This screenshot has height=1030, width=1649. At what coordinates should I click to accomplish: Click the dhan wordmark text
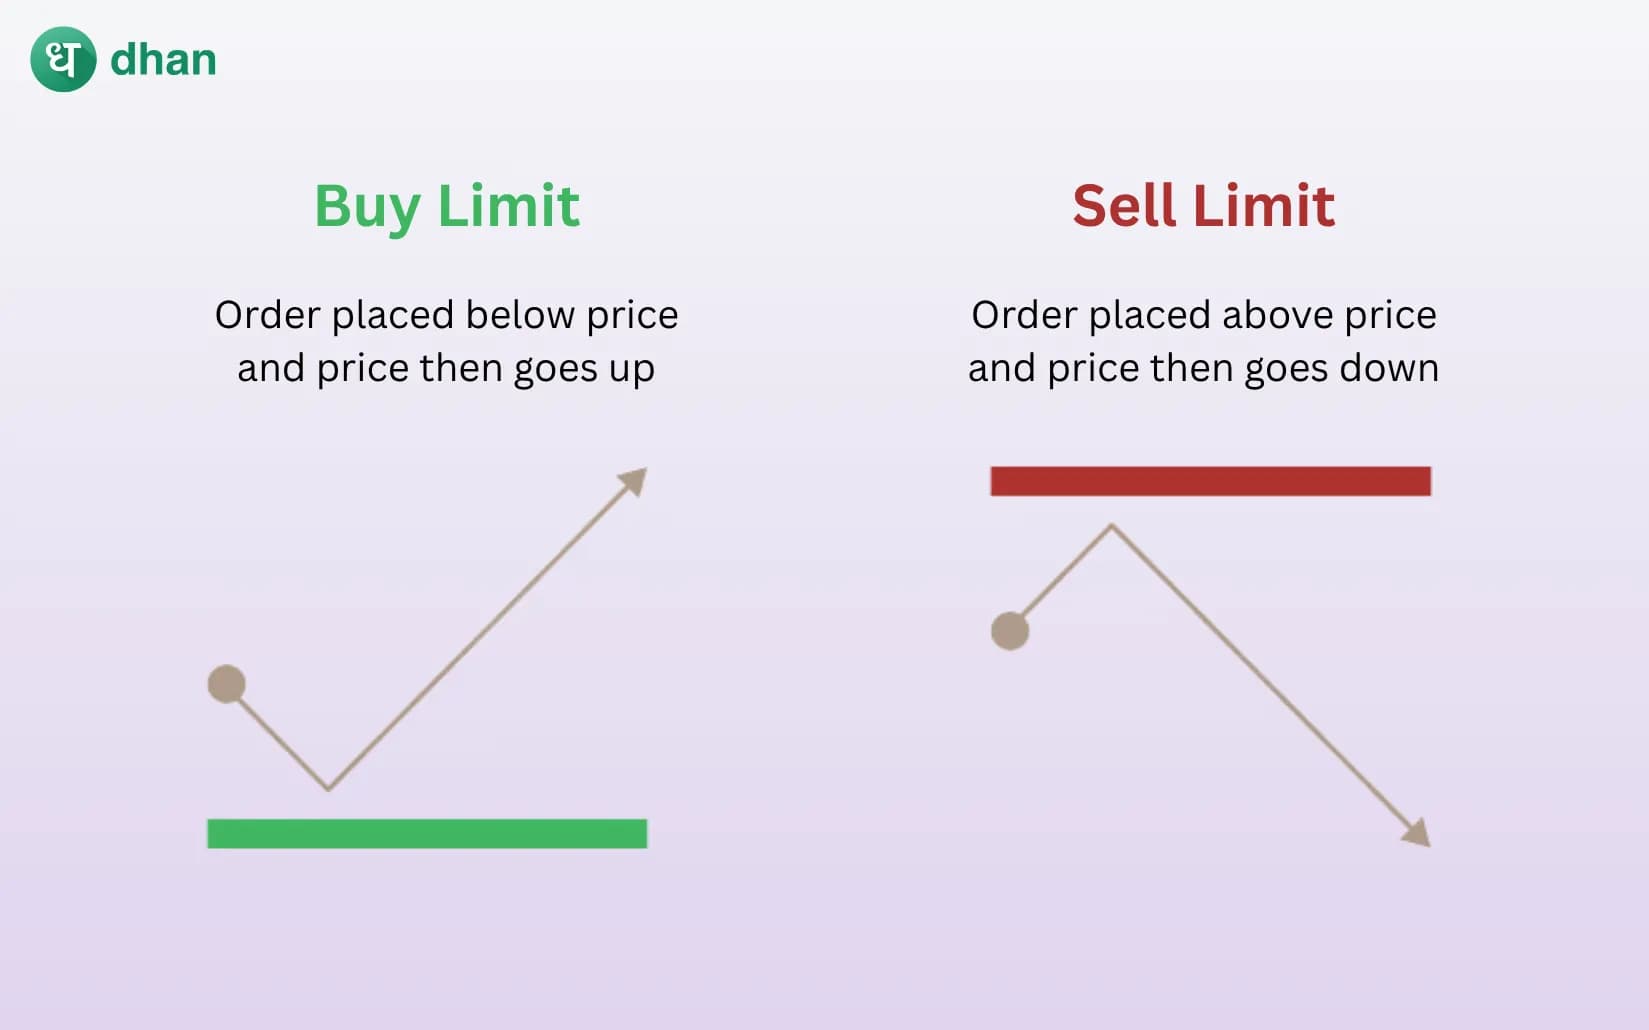click(163, 60)
